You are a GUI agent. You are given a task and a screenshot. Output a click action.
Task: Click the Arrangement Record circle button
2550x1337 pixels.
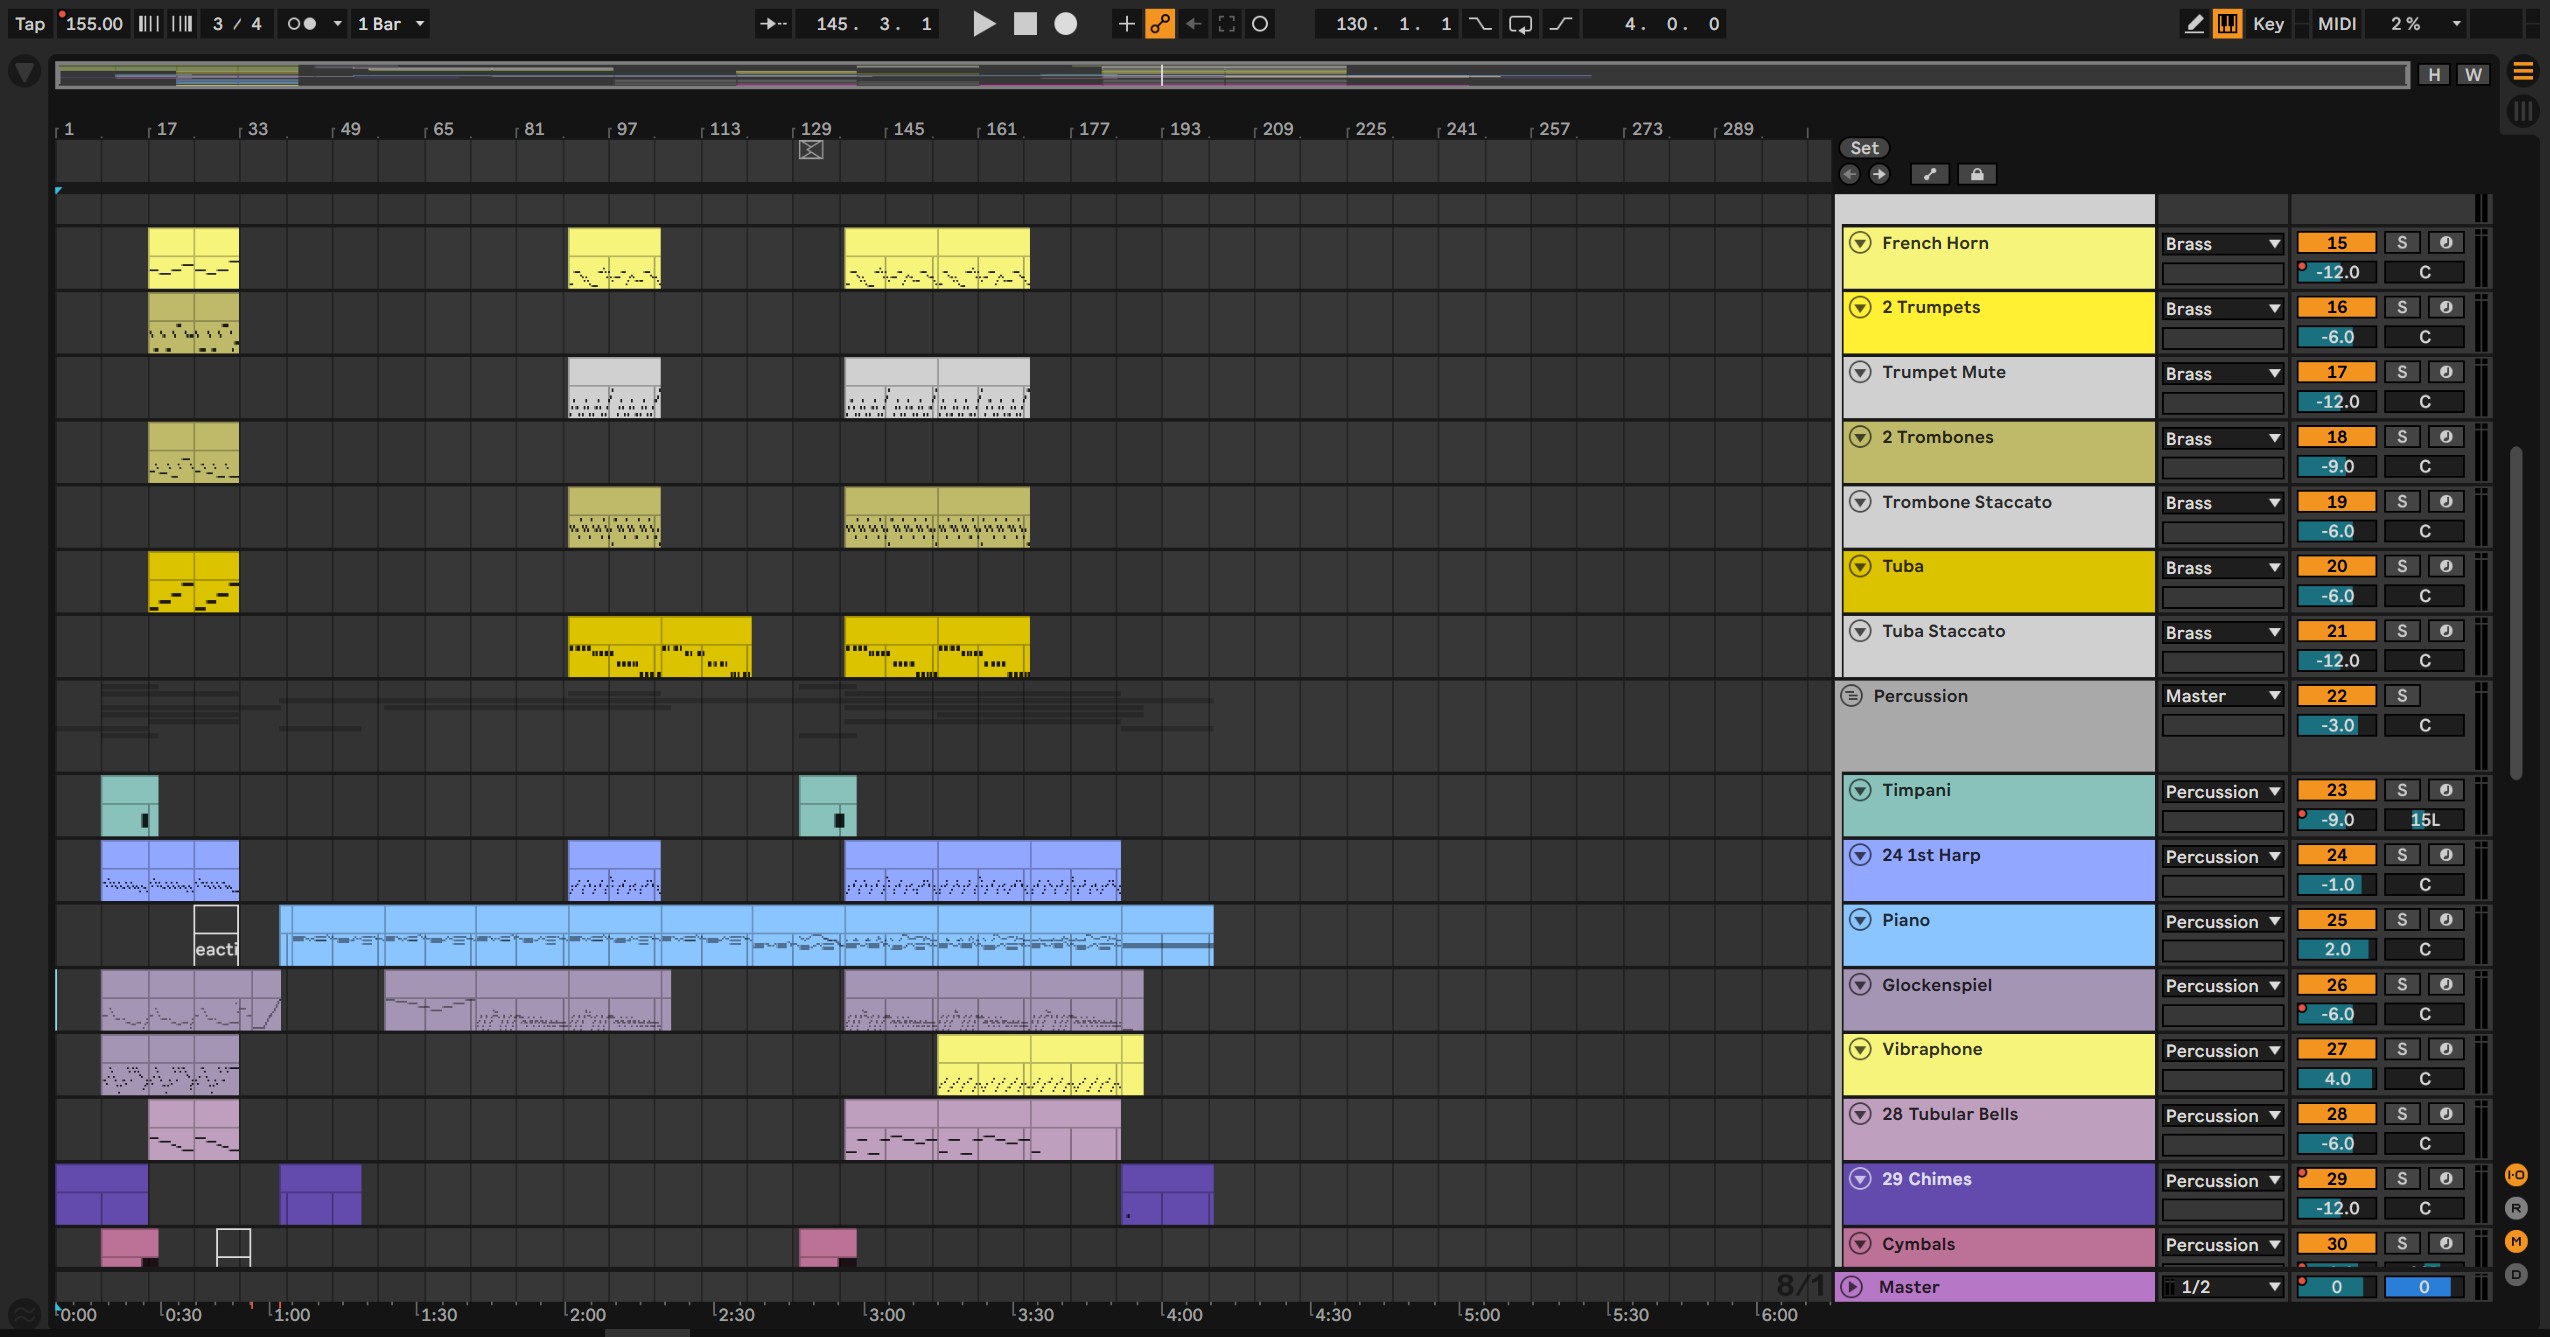1066,24
